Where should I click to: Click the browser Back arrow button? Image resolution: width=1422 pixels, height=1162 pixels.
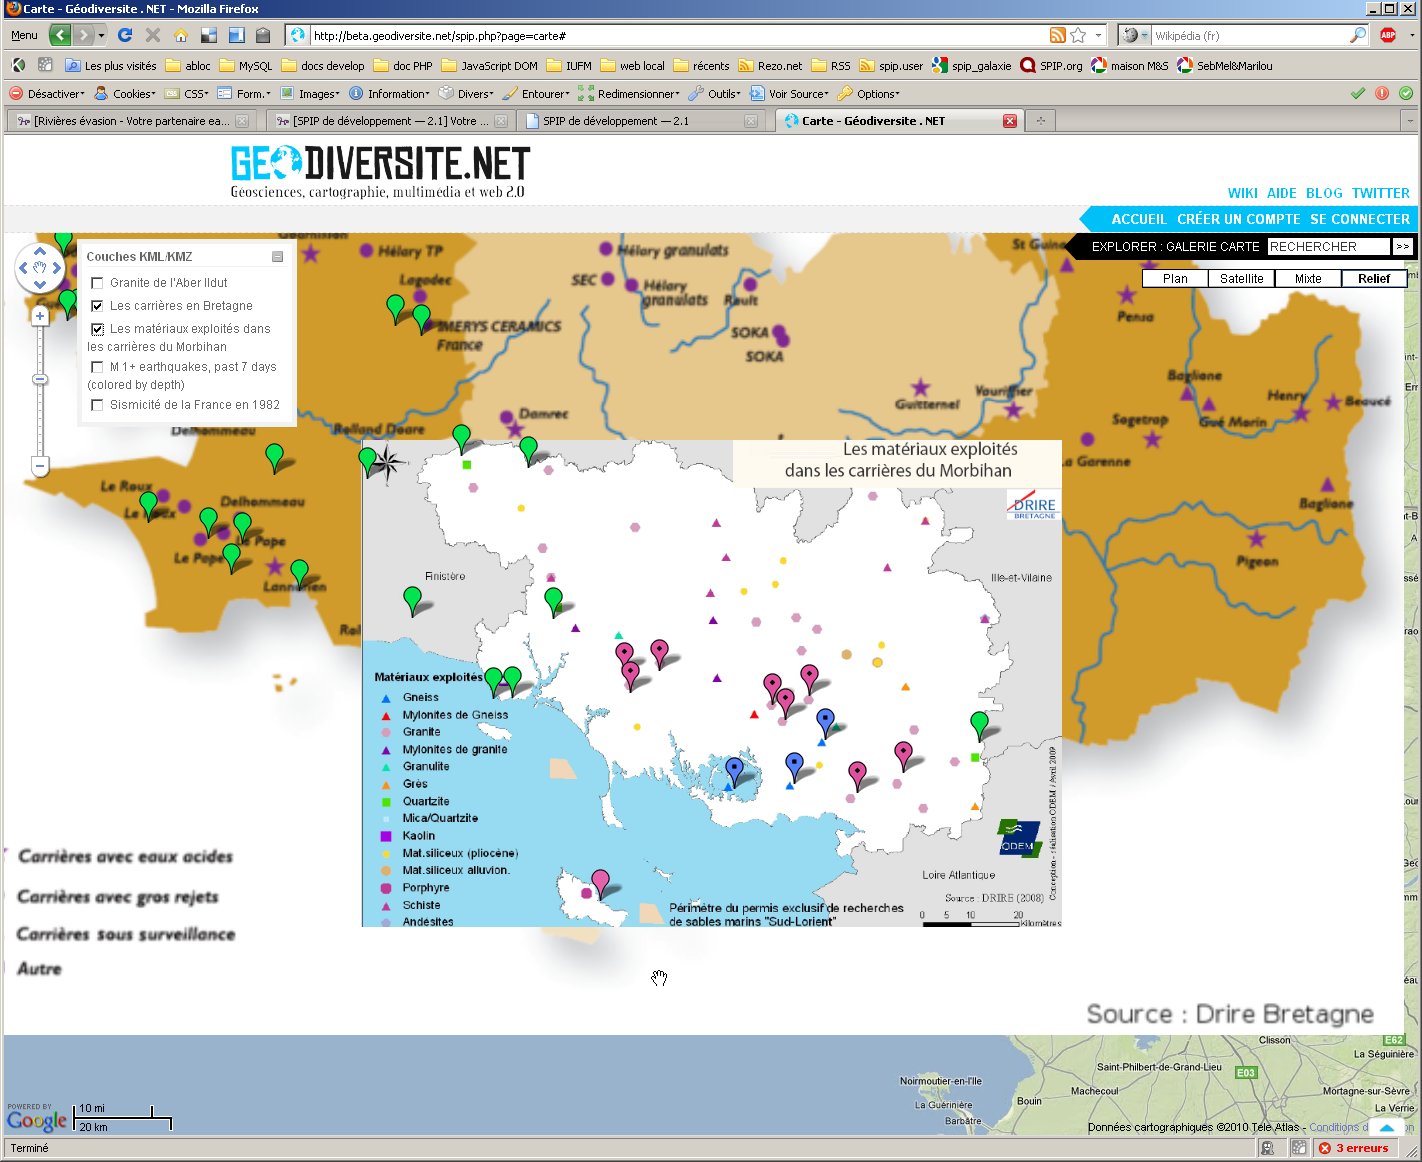(x=60, y=35)
